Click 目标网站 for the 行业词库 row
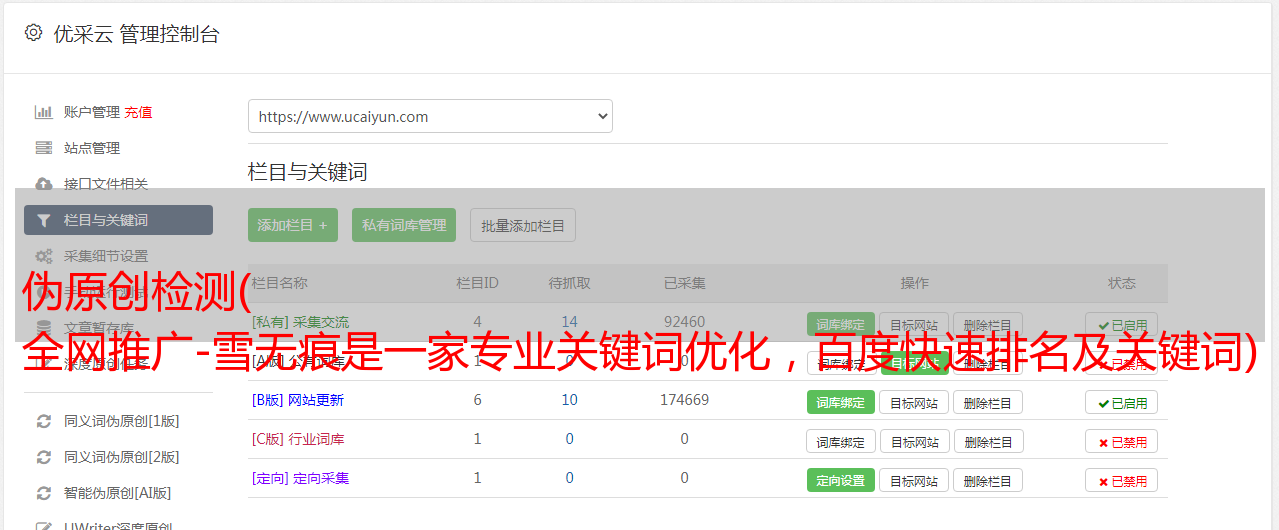 914,441
